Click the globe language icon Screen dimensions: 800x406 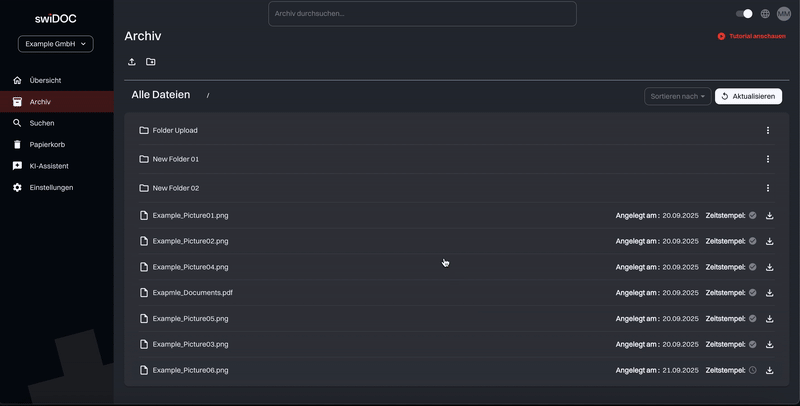(765, 14)
